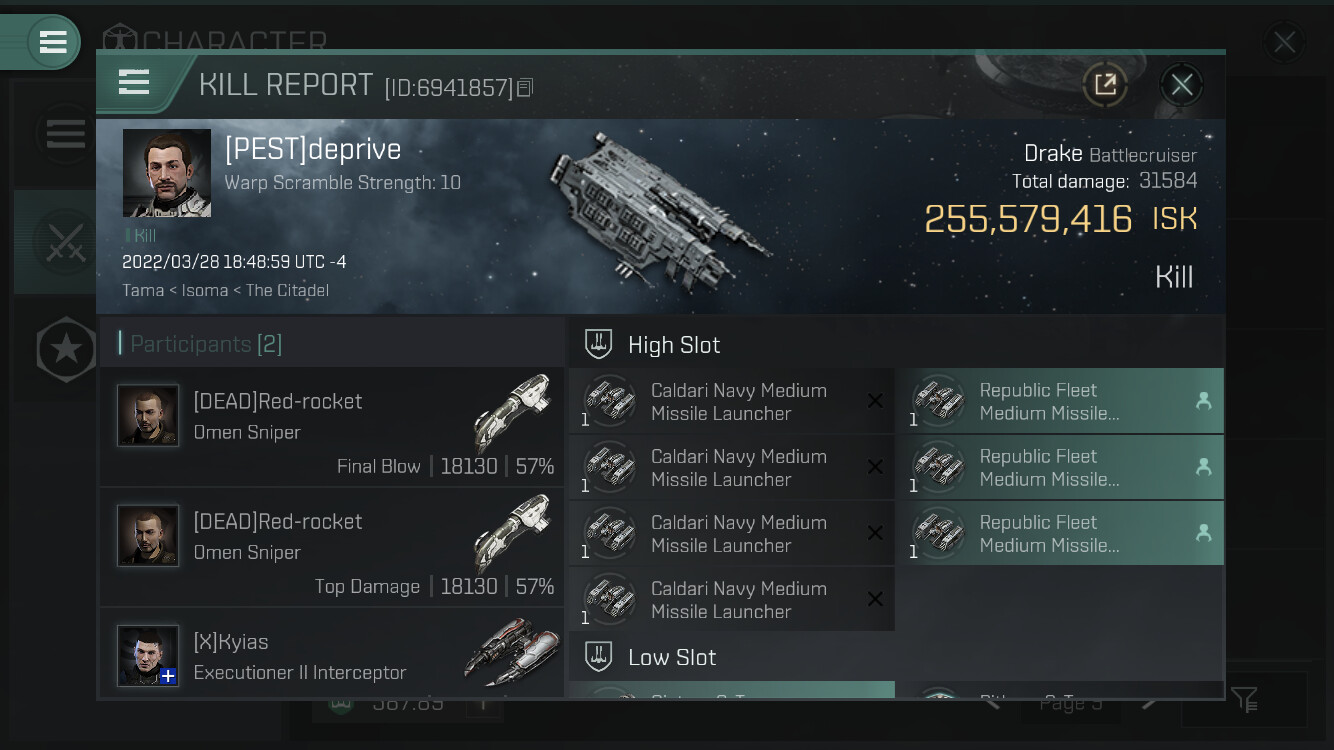Screen dimensions: 1334x750
Task: Close the kill report window
Action: point(1181,85)
